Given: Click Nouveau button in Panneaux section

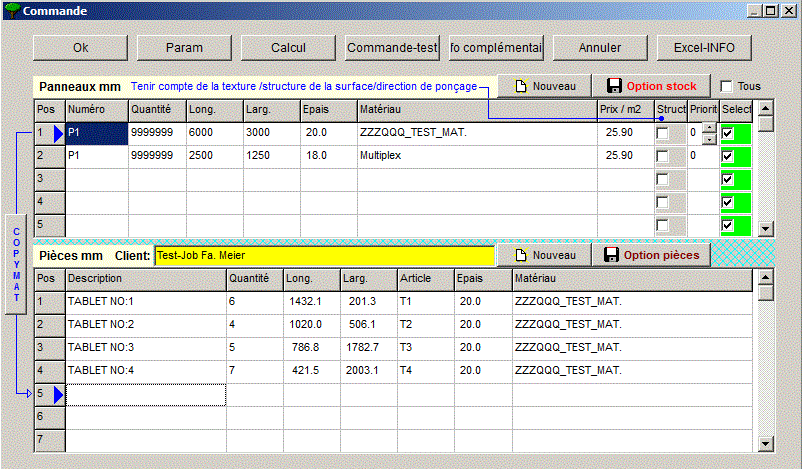Looking at the screenshot, I should pos(545,86).
